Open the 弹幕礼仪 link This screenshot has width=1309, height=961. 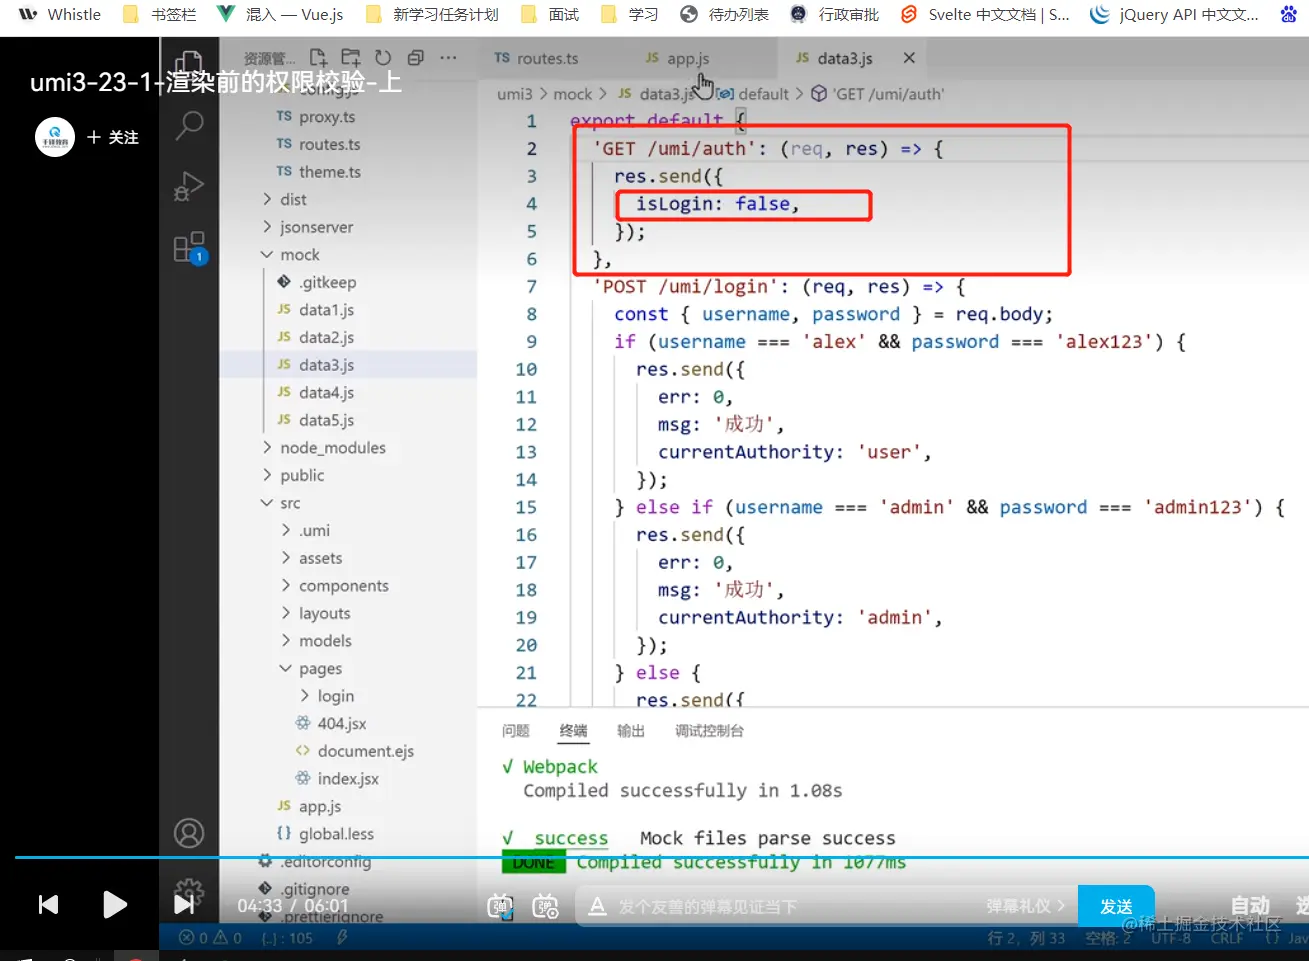(1026, 906)
